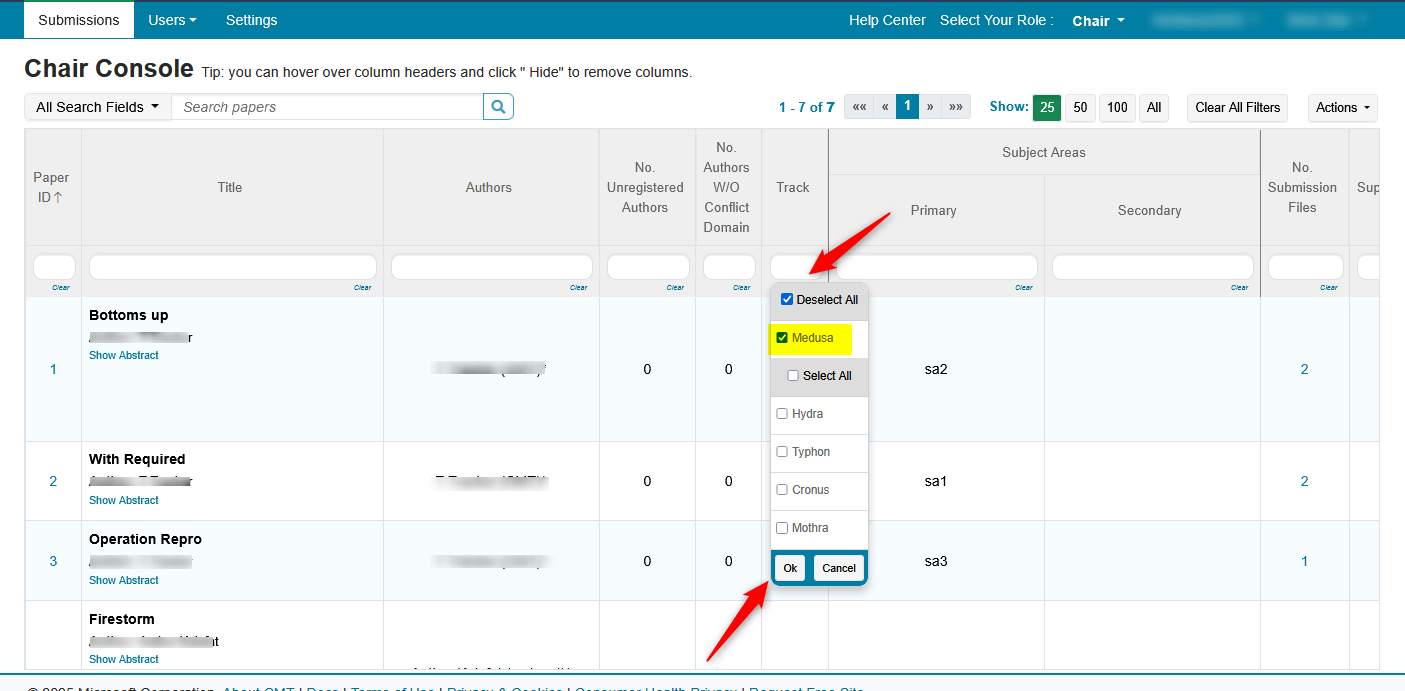The image size is (1405, 691).
Task: Click Clear All Filters button
Action: pyautogui.click(x=1237, y=108)
